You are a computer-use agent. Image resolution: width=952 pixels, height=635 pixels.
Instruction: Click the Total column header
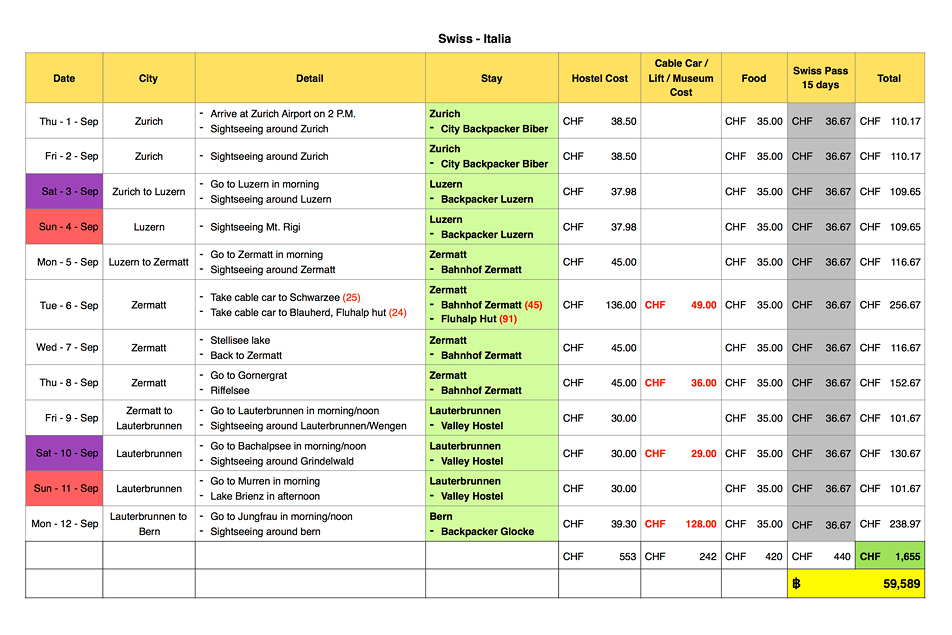click(x=889, y=78)
